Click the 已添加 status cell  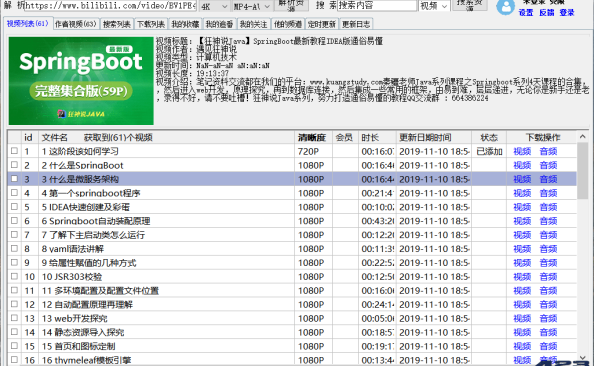pos(489,151)
